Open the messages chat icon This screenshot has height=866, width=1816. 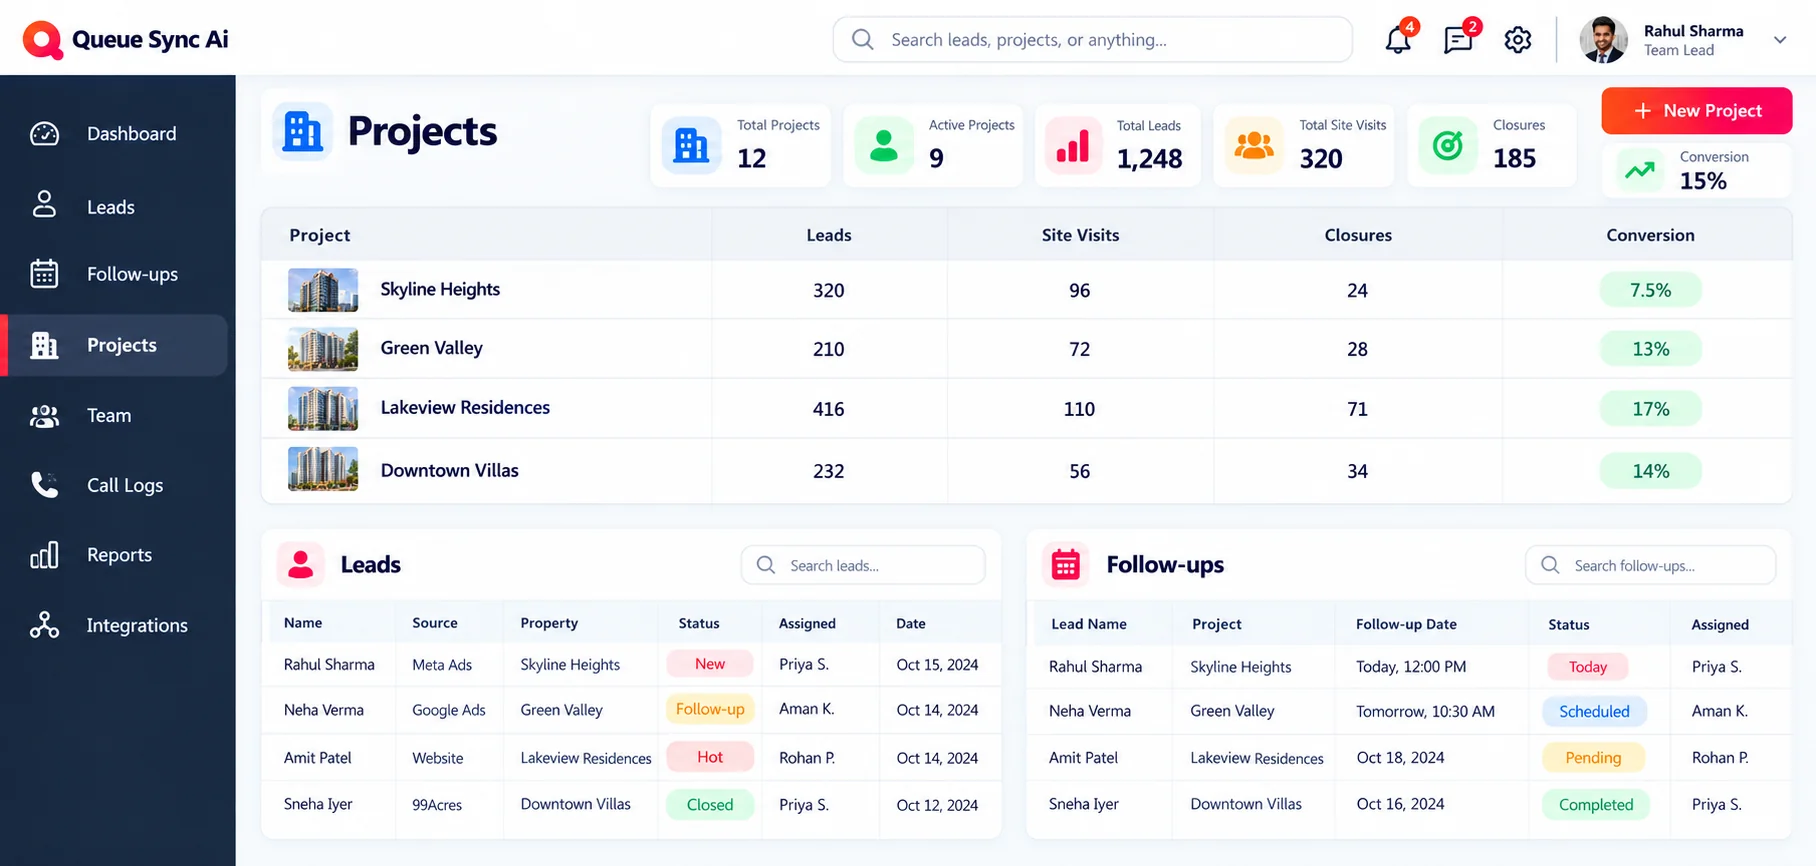[x=1458, y=40]
